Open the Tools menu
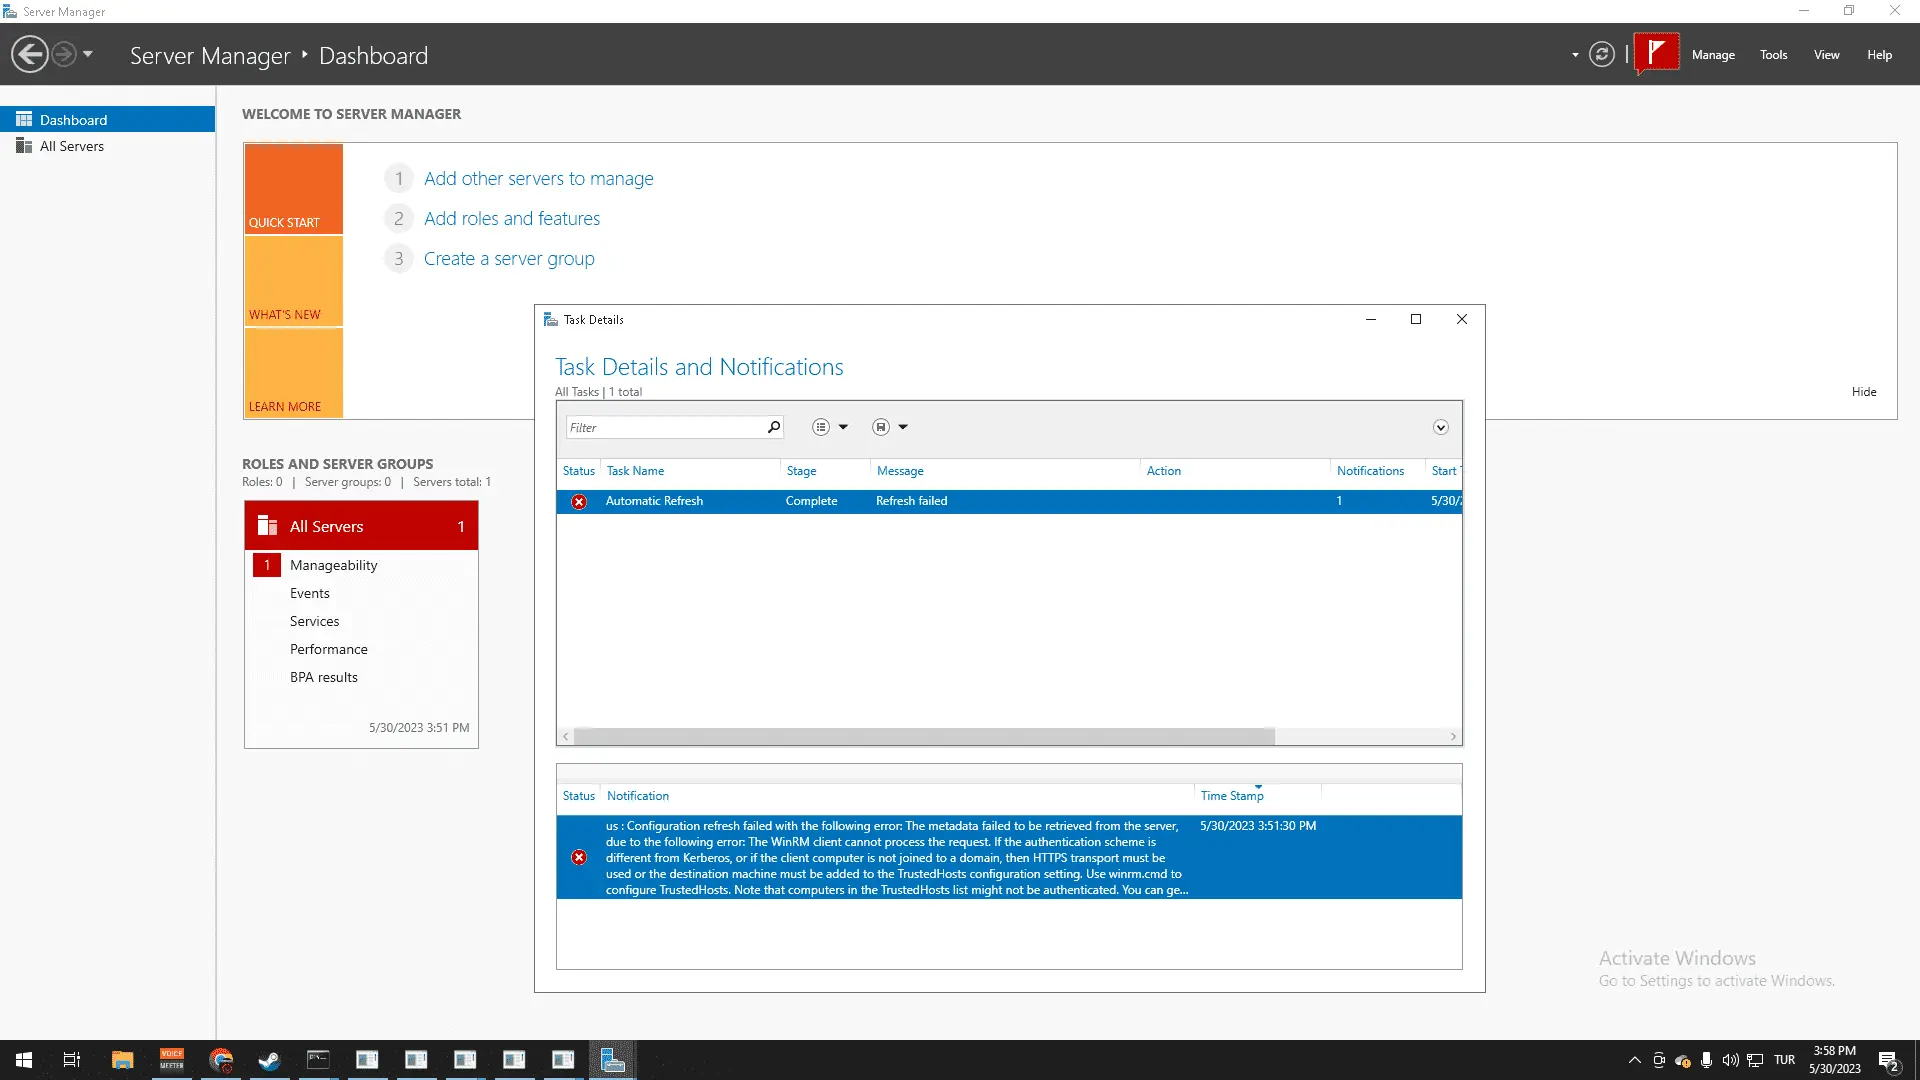 (1774, 55)
